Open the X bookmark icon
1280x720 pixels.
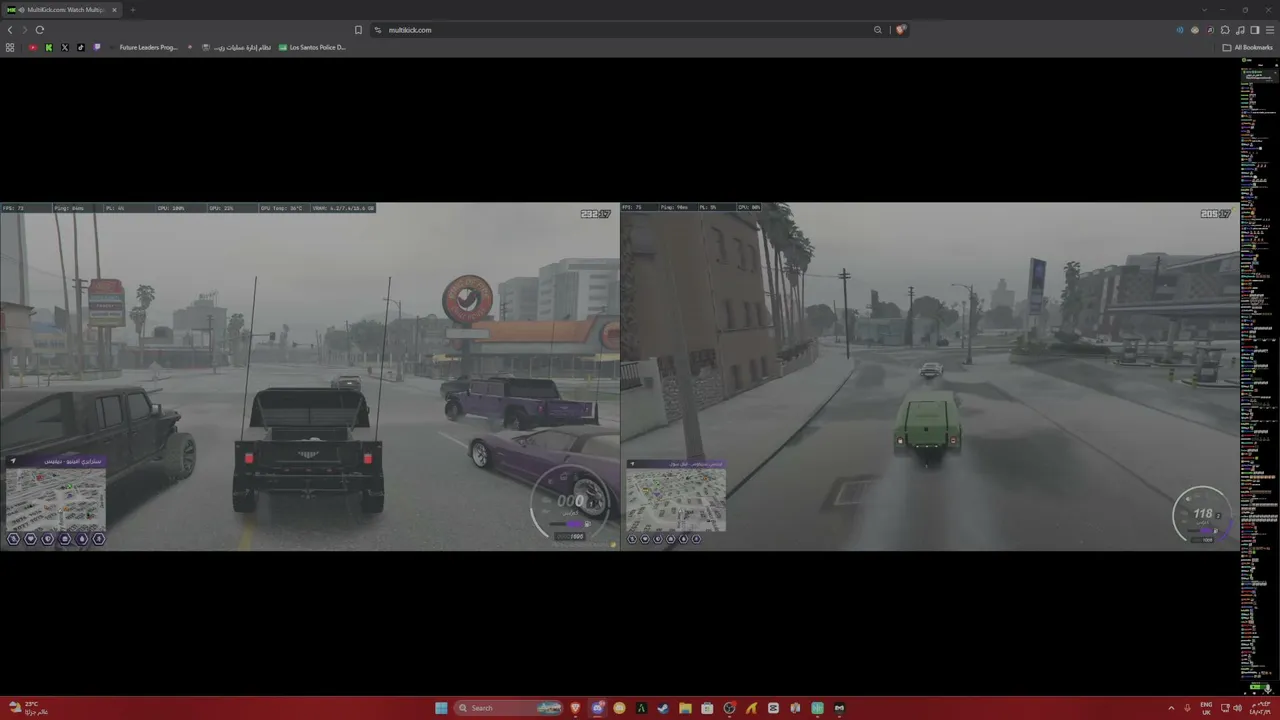point(64,47)
